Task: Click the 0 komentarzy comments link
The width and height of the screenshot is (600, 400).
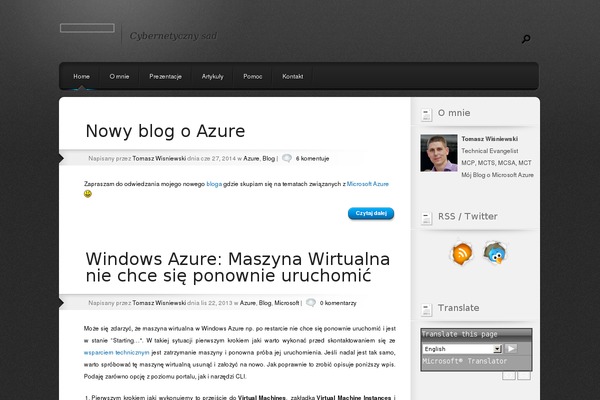Action: pos(338,303)
